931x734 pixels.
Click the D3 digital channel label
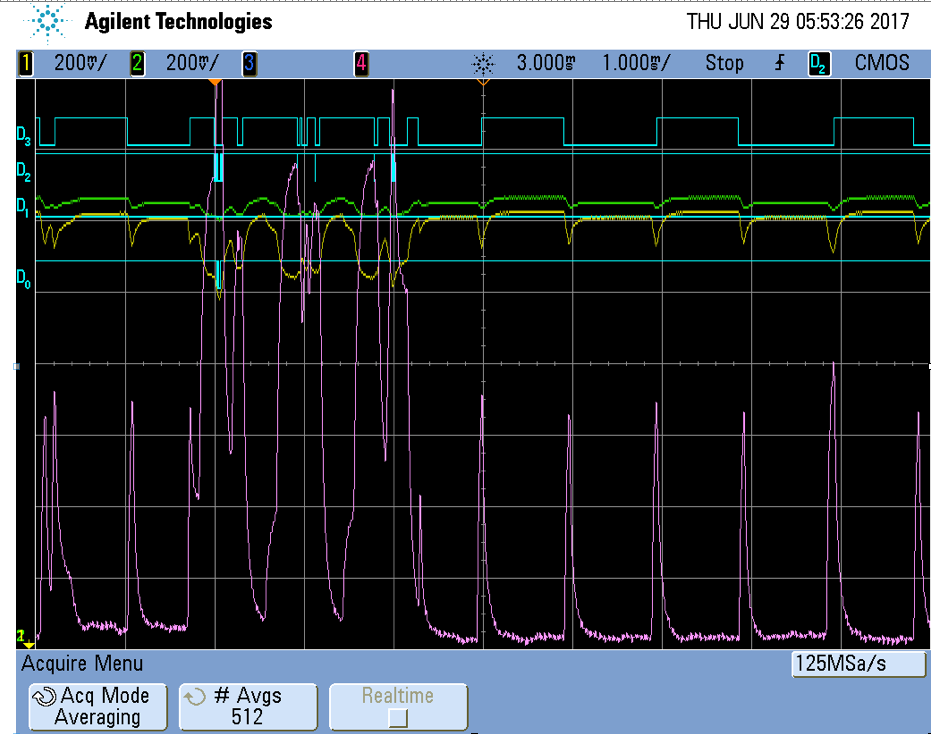(23, 136)
